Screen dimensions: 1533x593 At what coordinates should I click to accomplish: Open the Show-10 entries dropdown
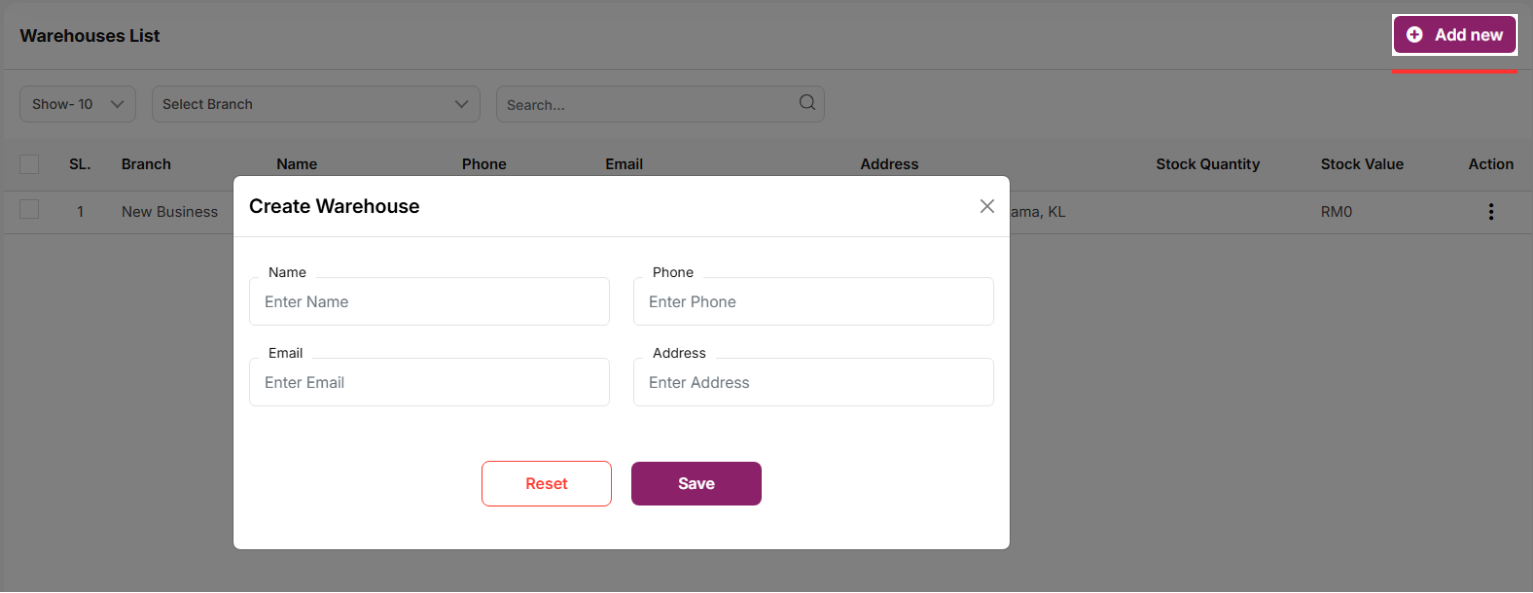click(x=77, y=104)
